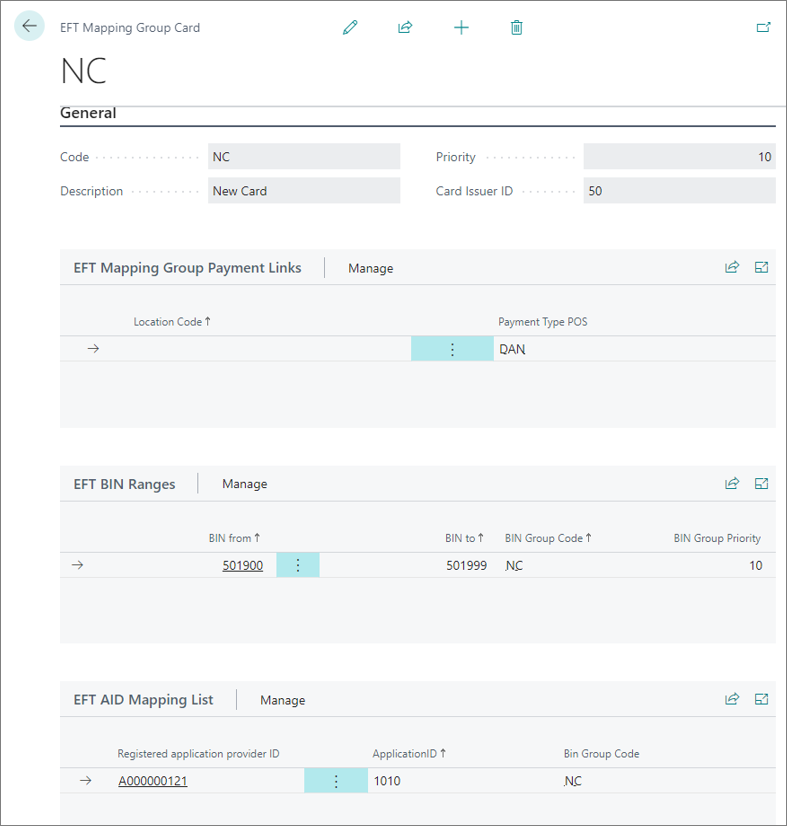Click the back arrow button

pyautogui.click(x=29, y=26)
